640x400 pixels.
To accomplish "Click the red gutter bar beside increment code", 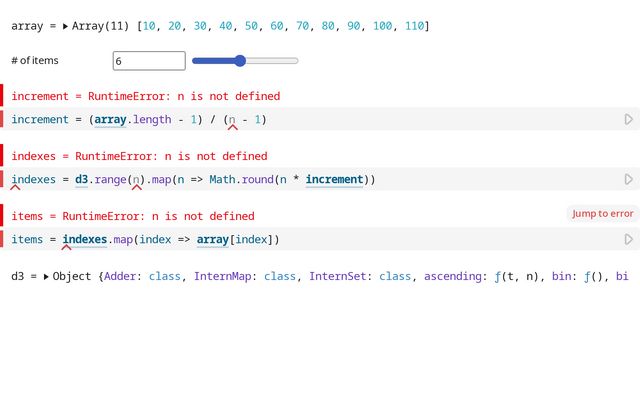I will coord(2,120).
